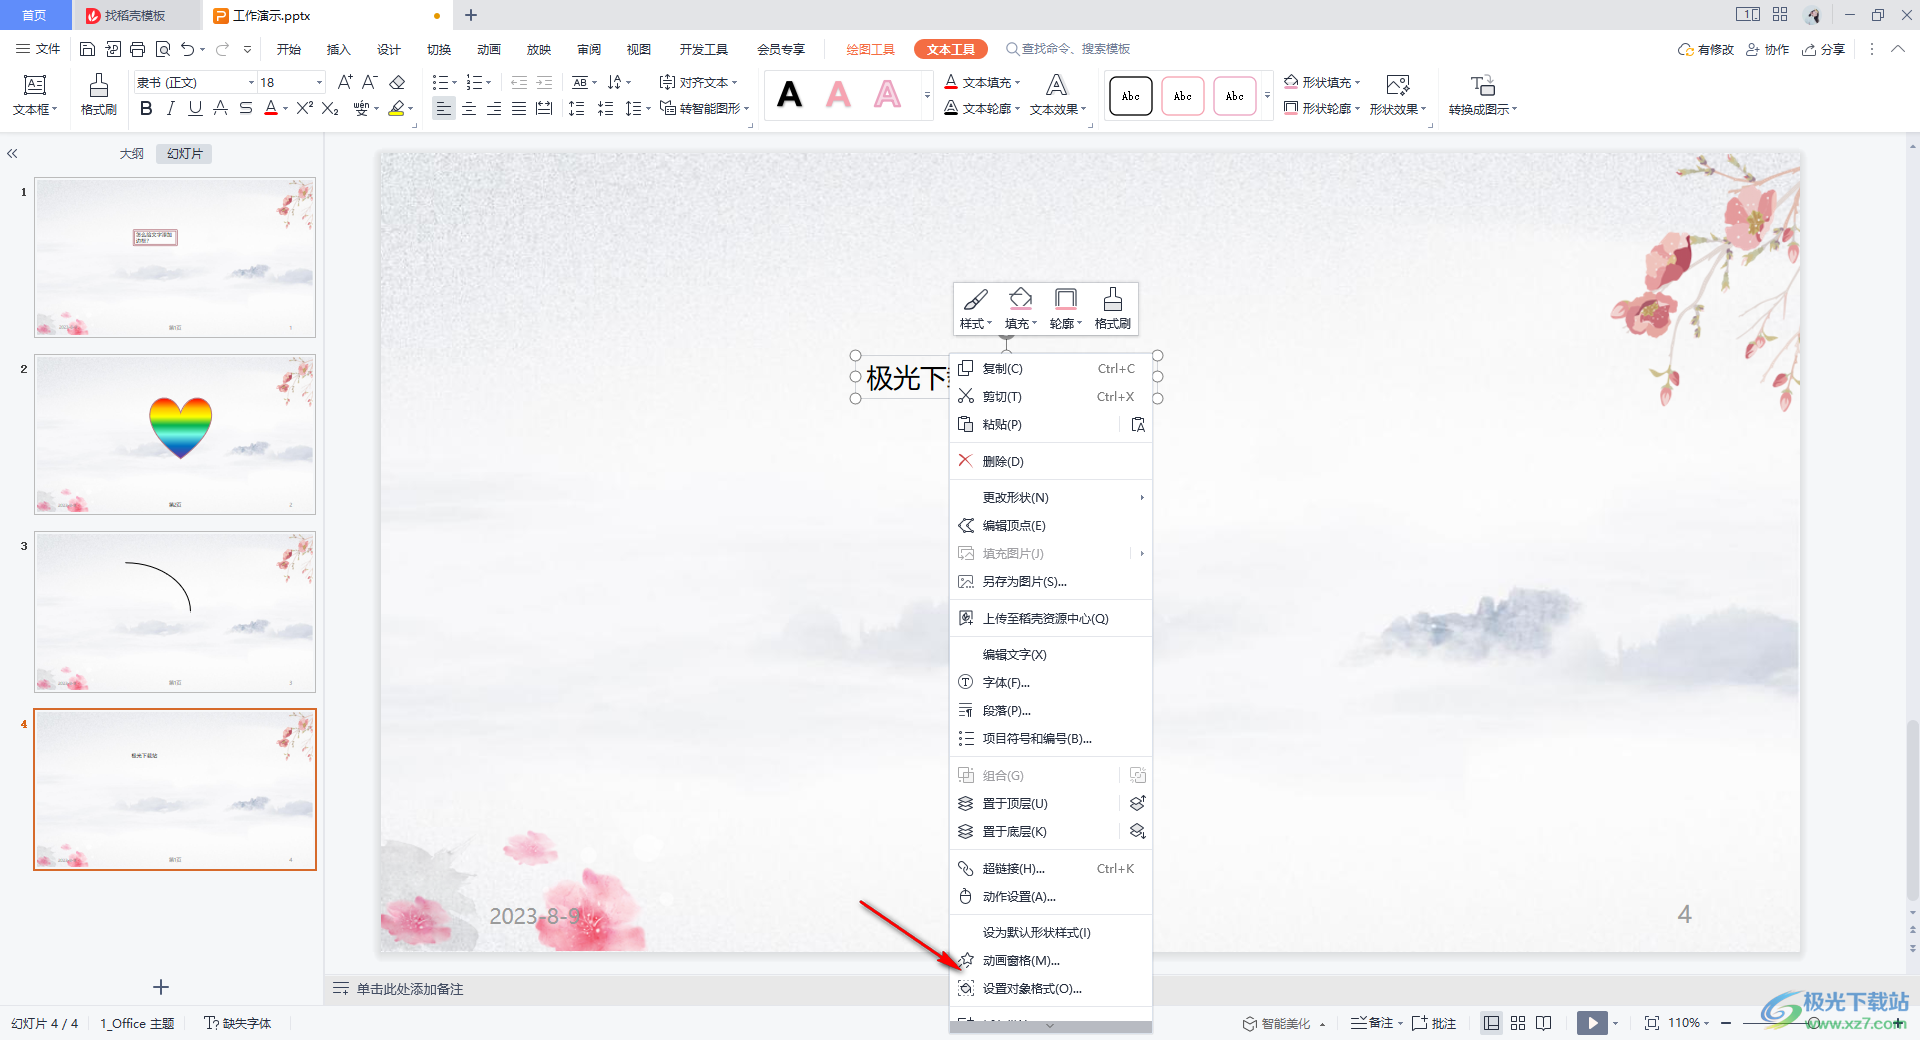Center align text in ribbon
Image resolution: width=1920 pixels, height=1040 pixels.
(469, 109)
